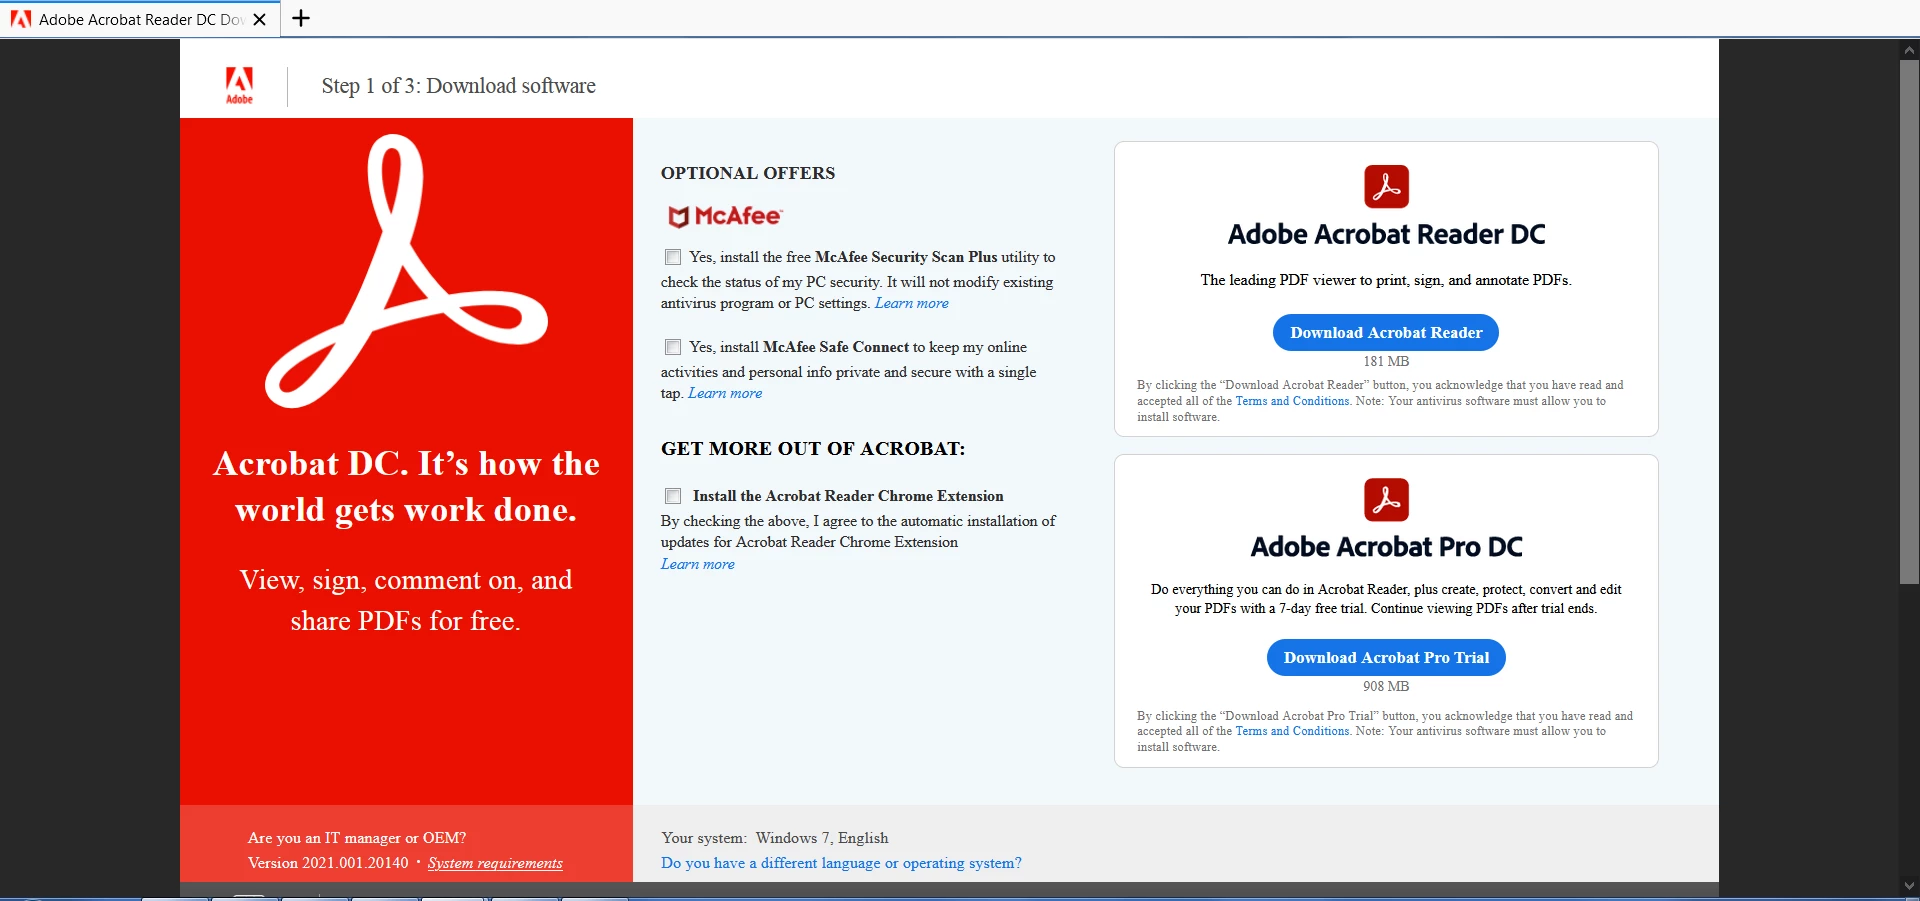This screenshot has width=1920, height=901.
Task: Click the 'Adobe Acrobat Reader DC' title text
Action: click(1386, 234)
